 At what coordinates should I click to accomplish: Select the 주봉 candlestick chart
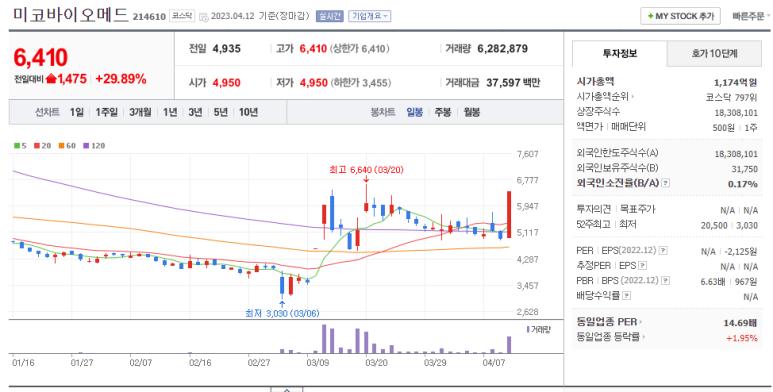(443, 112)
